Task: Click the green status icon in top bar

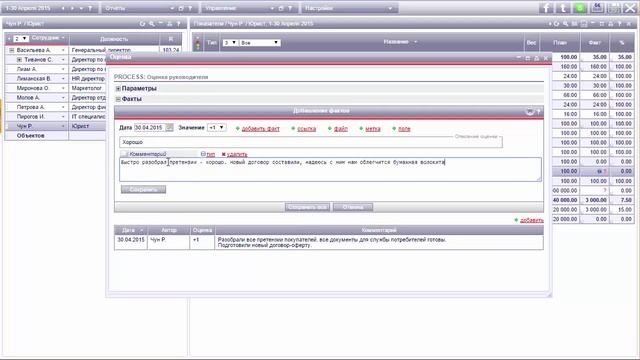Action: coord(580,8)
